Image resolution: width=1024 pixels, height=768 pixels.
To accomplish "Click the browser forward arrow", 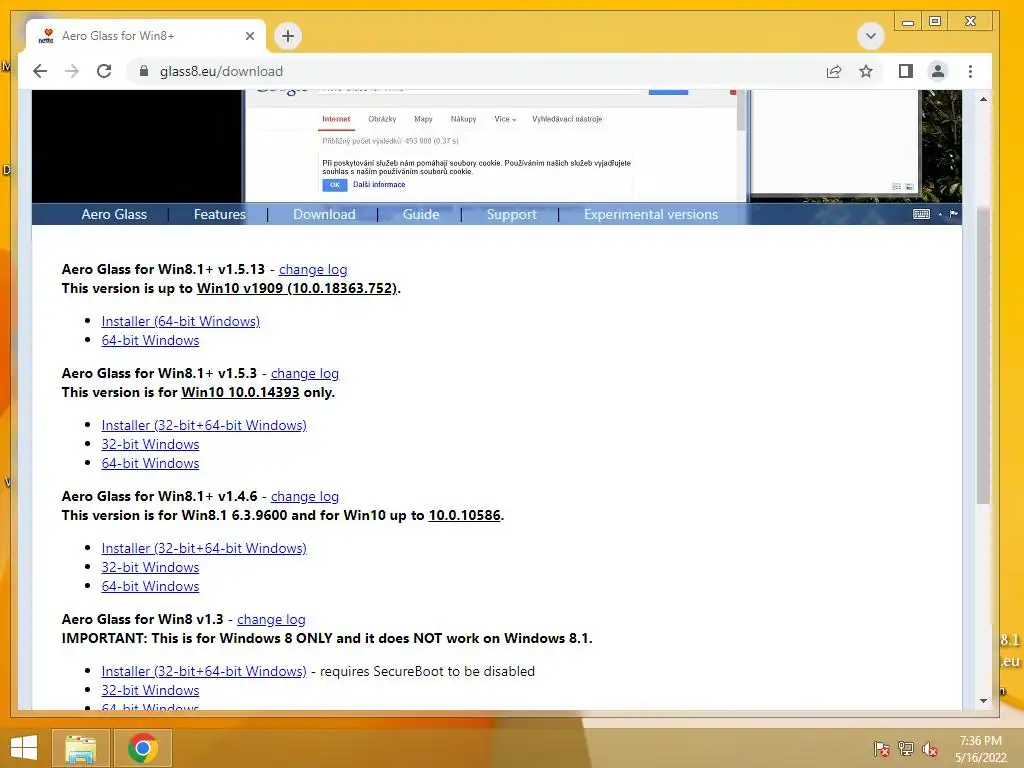I will coord(72,71).
